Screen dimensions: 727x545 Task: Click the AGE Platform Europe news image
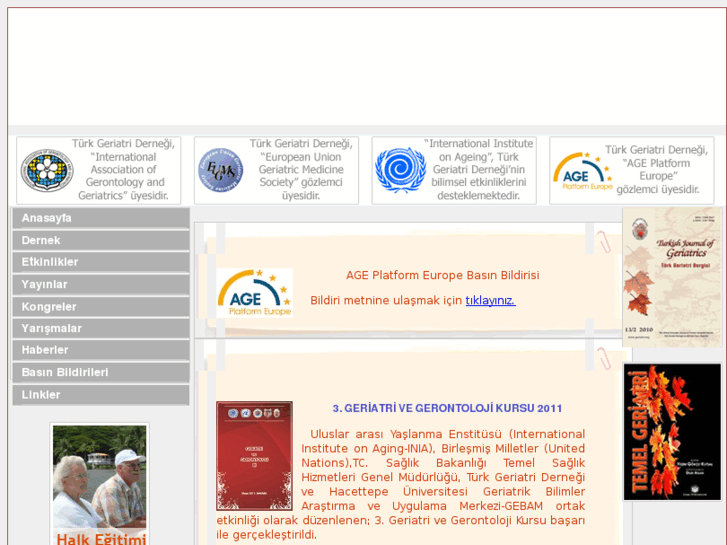click(x=255, y=293)
